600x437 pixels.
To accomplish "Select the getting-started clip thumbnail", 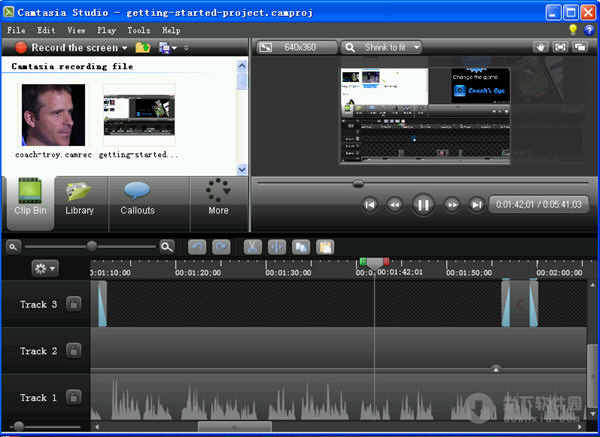I will click(x=139, y=115).
